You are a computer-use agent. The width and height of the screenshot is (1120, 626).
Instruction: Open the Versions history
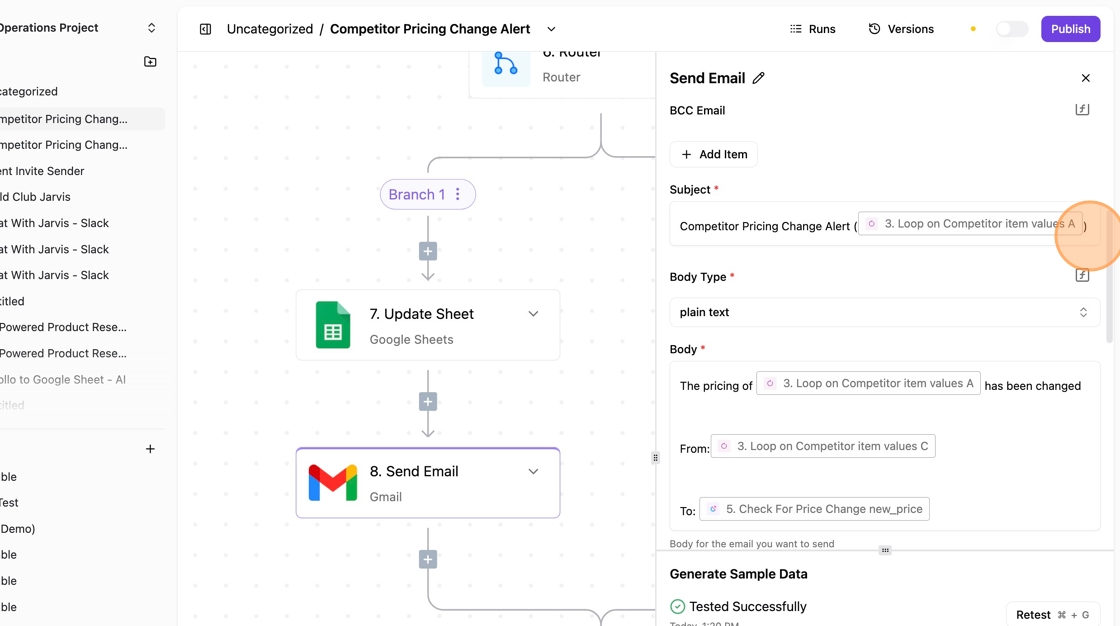[x=900, y=29]
